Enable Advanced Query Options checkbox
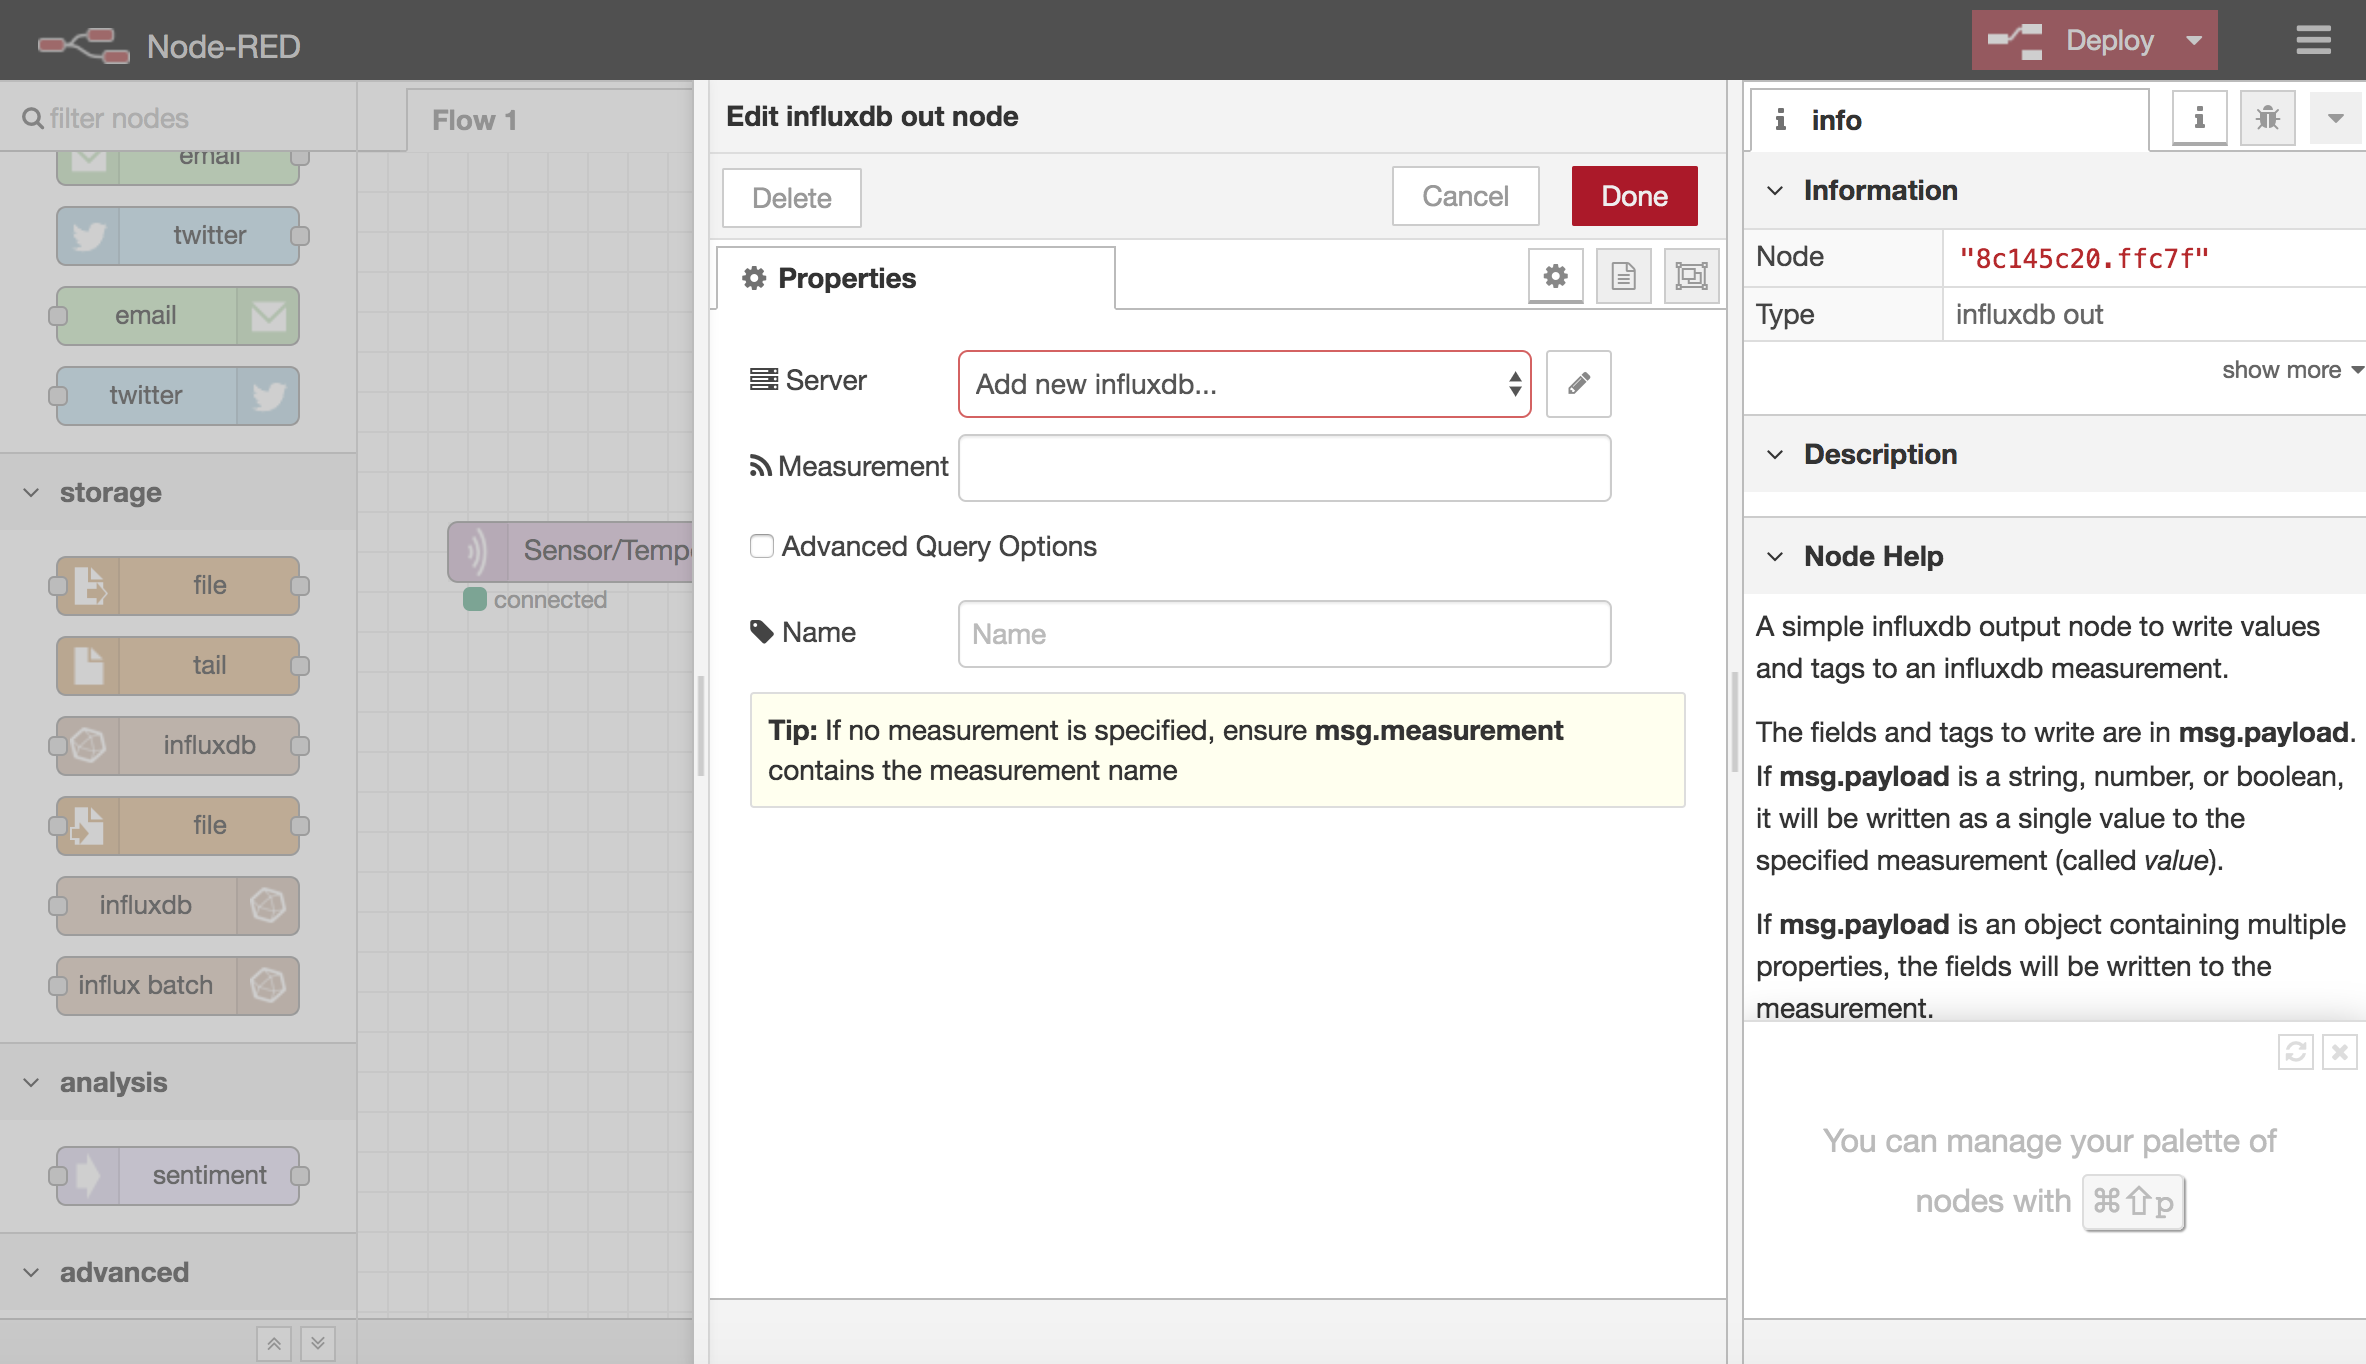 tap(762, 546)
